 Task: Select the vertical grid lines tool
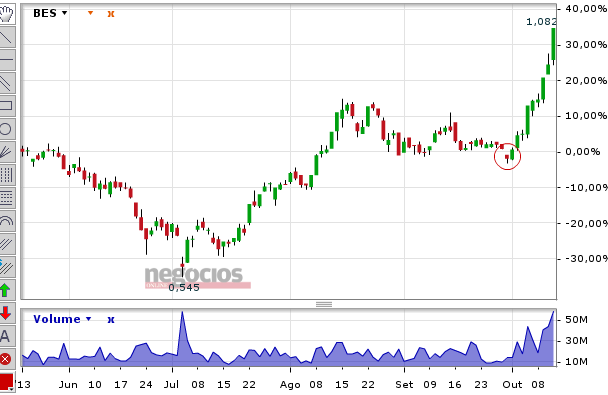pos(7,175)
